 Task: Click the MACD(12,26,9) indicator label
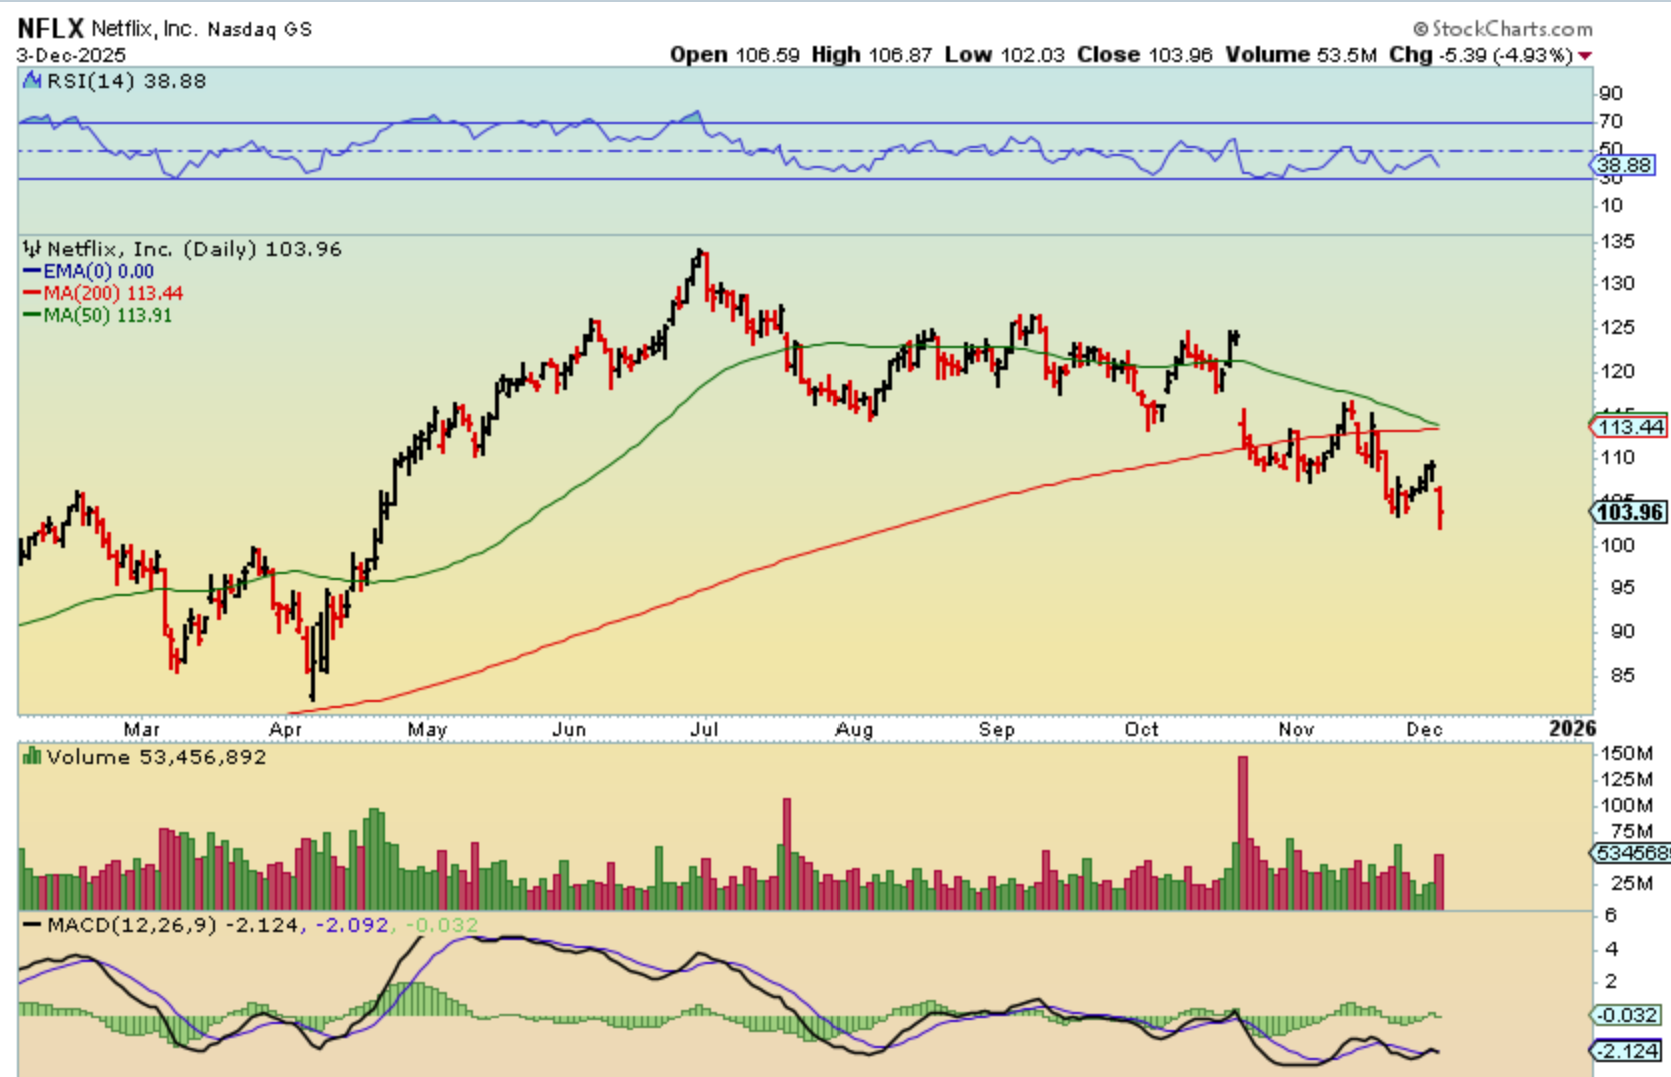[x=132, y=926]
